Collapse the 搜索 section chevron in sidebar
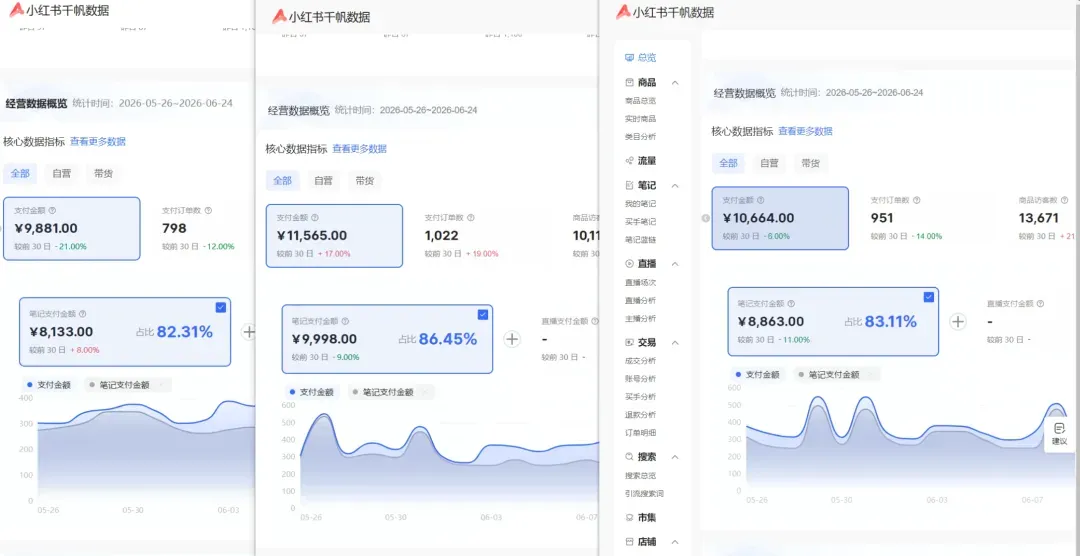This screenshot has width=1080, height=556. pos(675,457)
